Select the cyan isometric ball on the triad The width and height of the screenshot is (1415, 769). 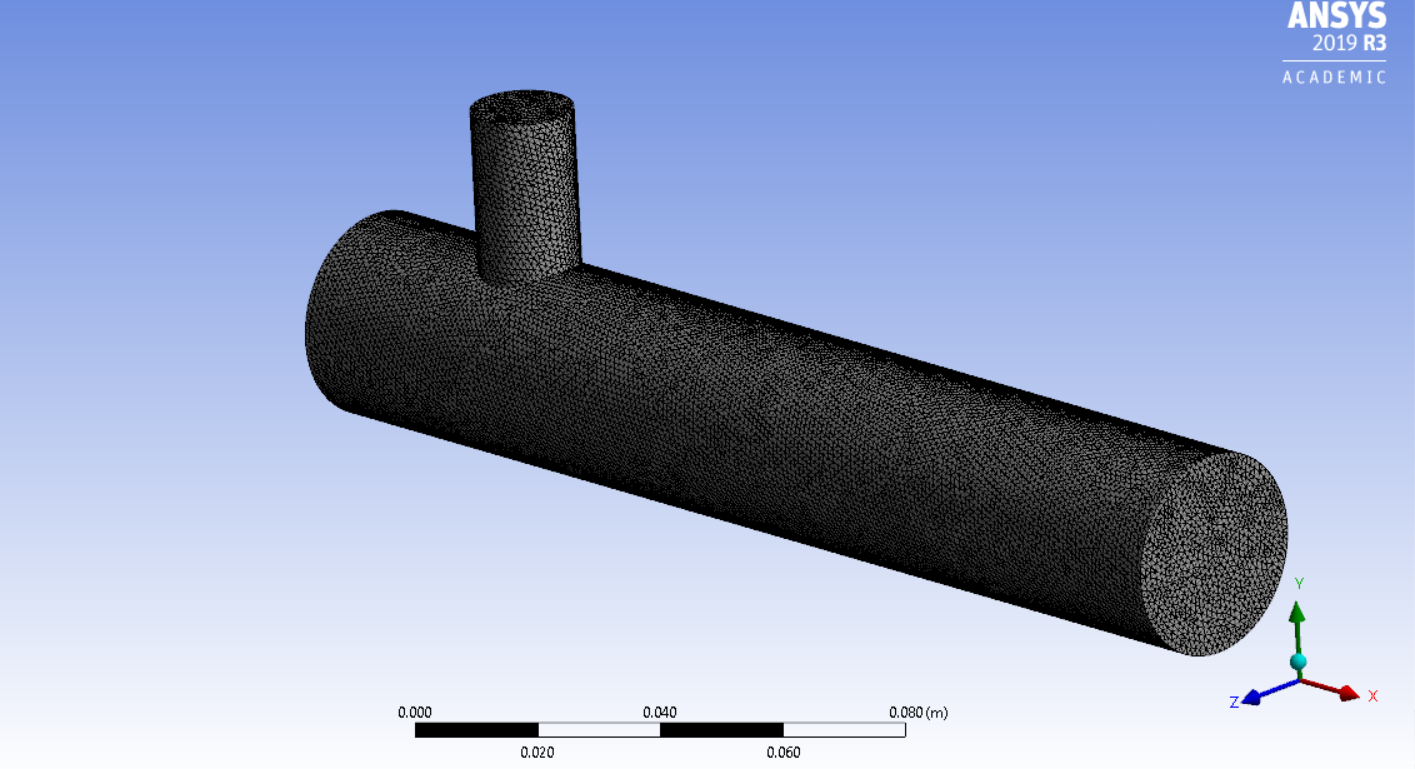1299,662
